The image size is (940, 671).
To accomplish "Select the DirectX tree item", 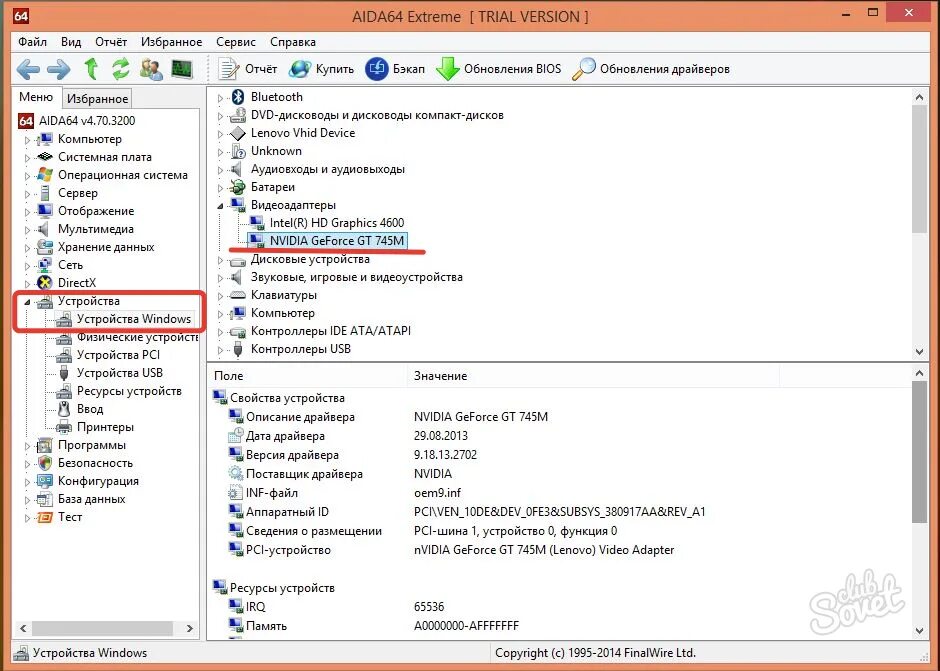I will [77, 283].
